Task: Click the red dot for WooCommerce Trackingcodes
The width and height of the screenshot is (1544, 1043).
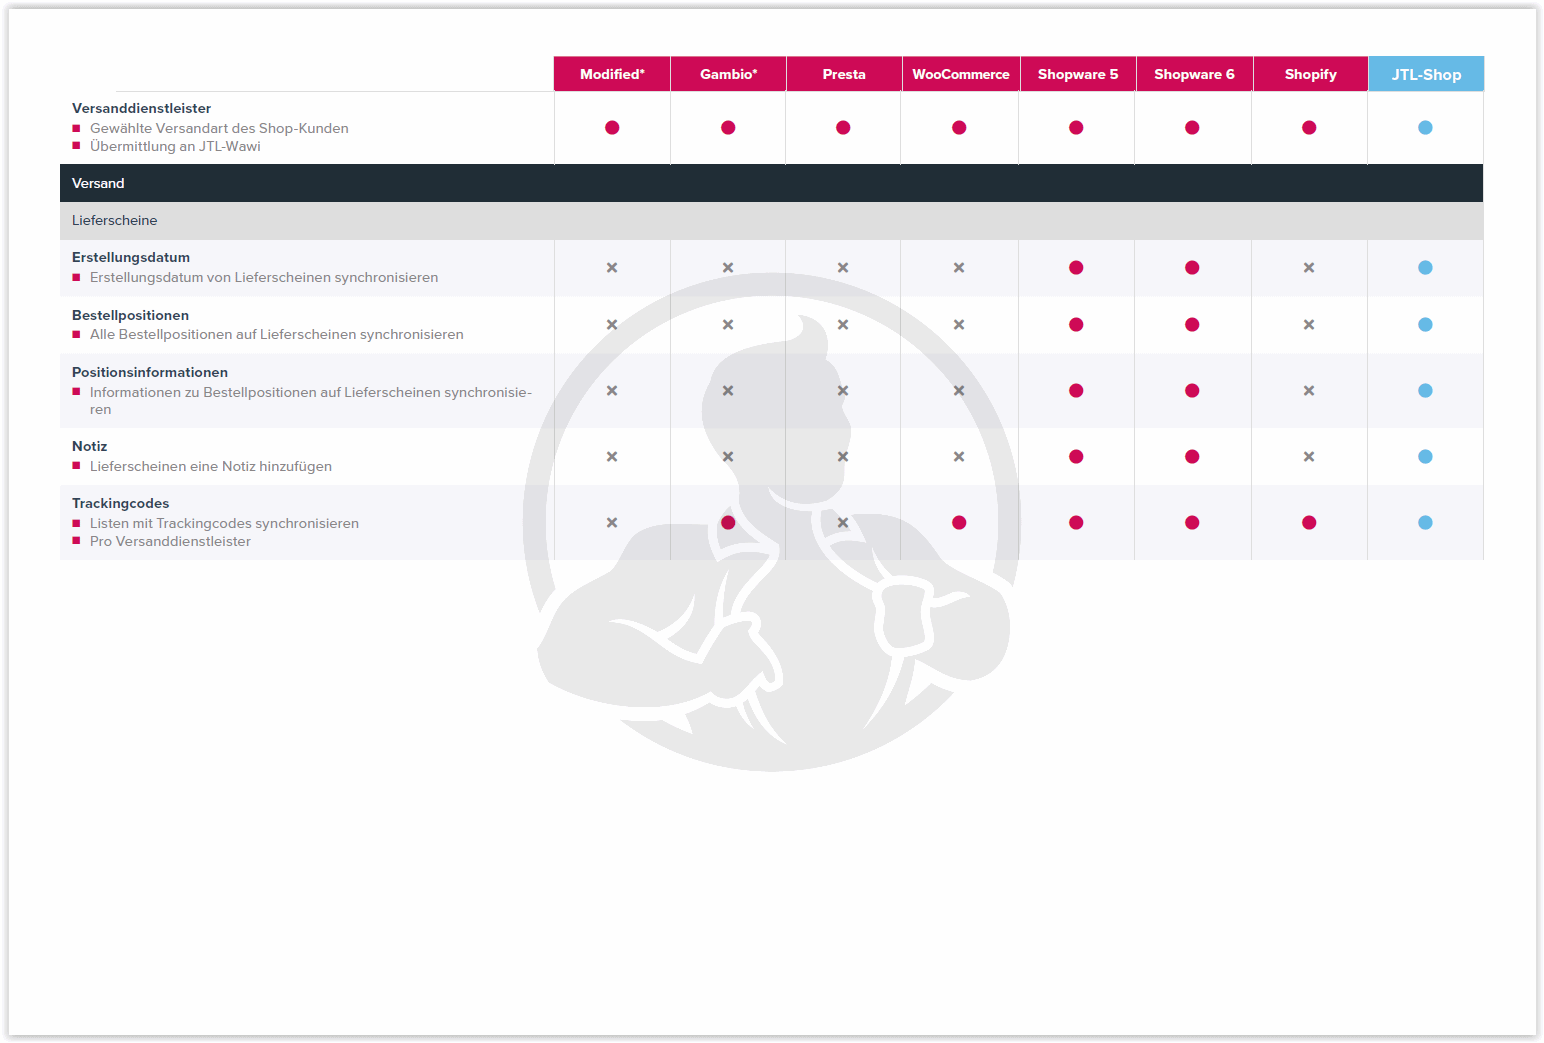Action: point(959,523)
